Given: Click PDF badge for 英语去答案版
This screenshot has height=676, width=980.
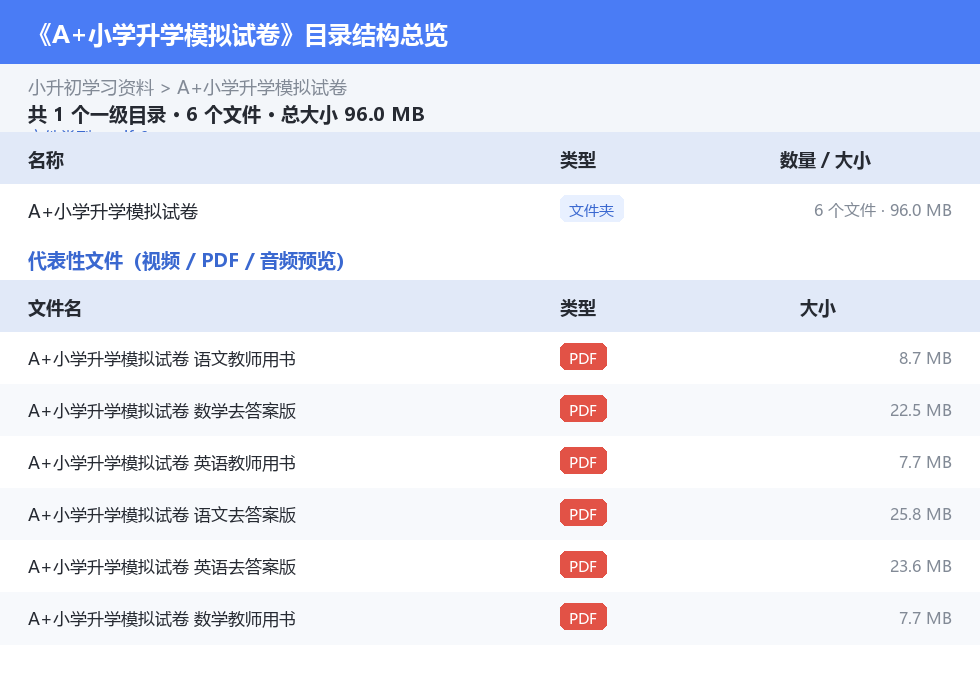Looking at the screenshot, I should (x=583, y=565).
